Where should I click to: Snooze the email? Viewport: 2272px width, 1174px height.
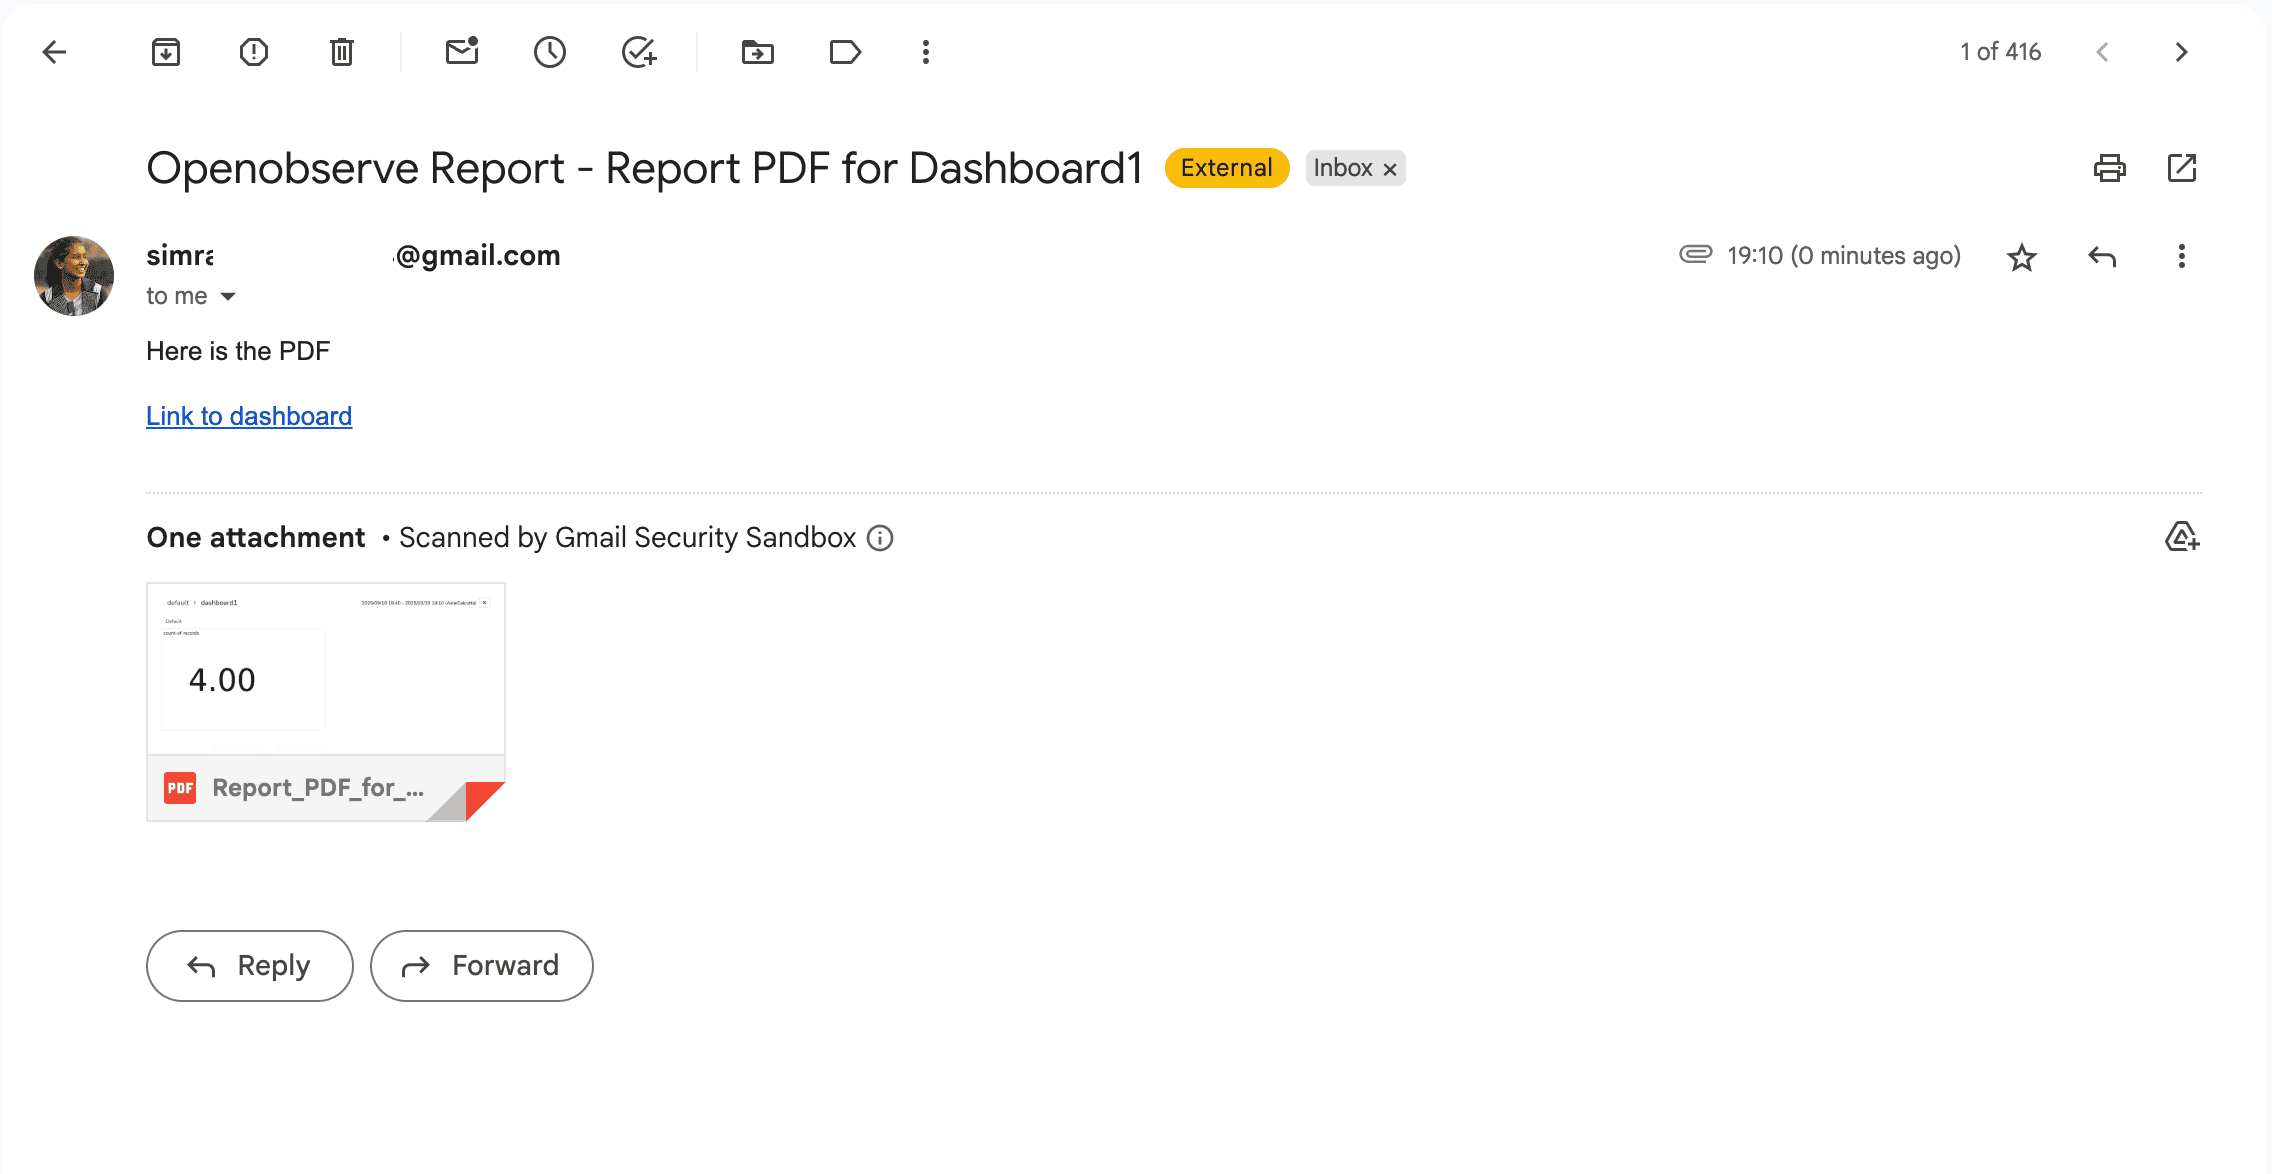point(548,52)
